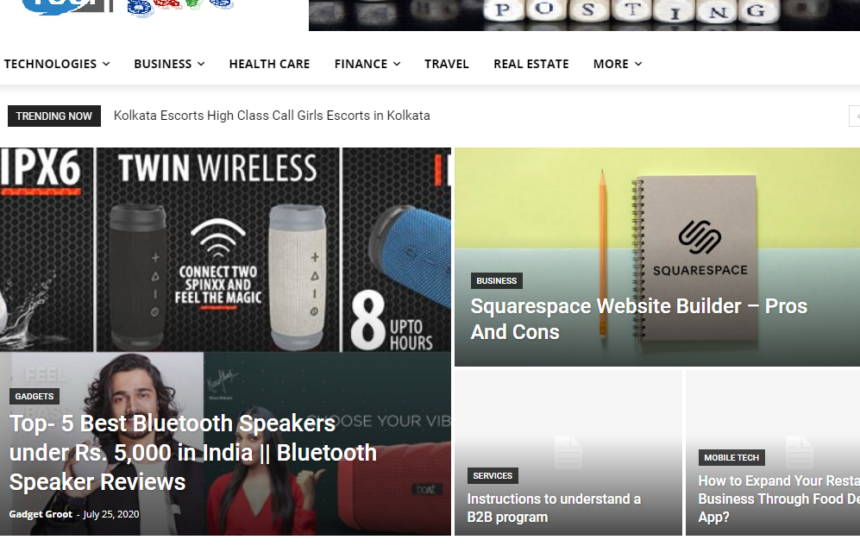Click the site logo at top left
The height and width of the screenshot is (546, 860).
(126, 7)
